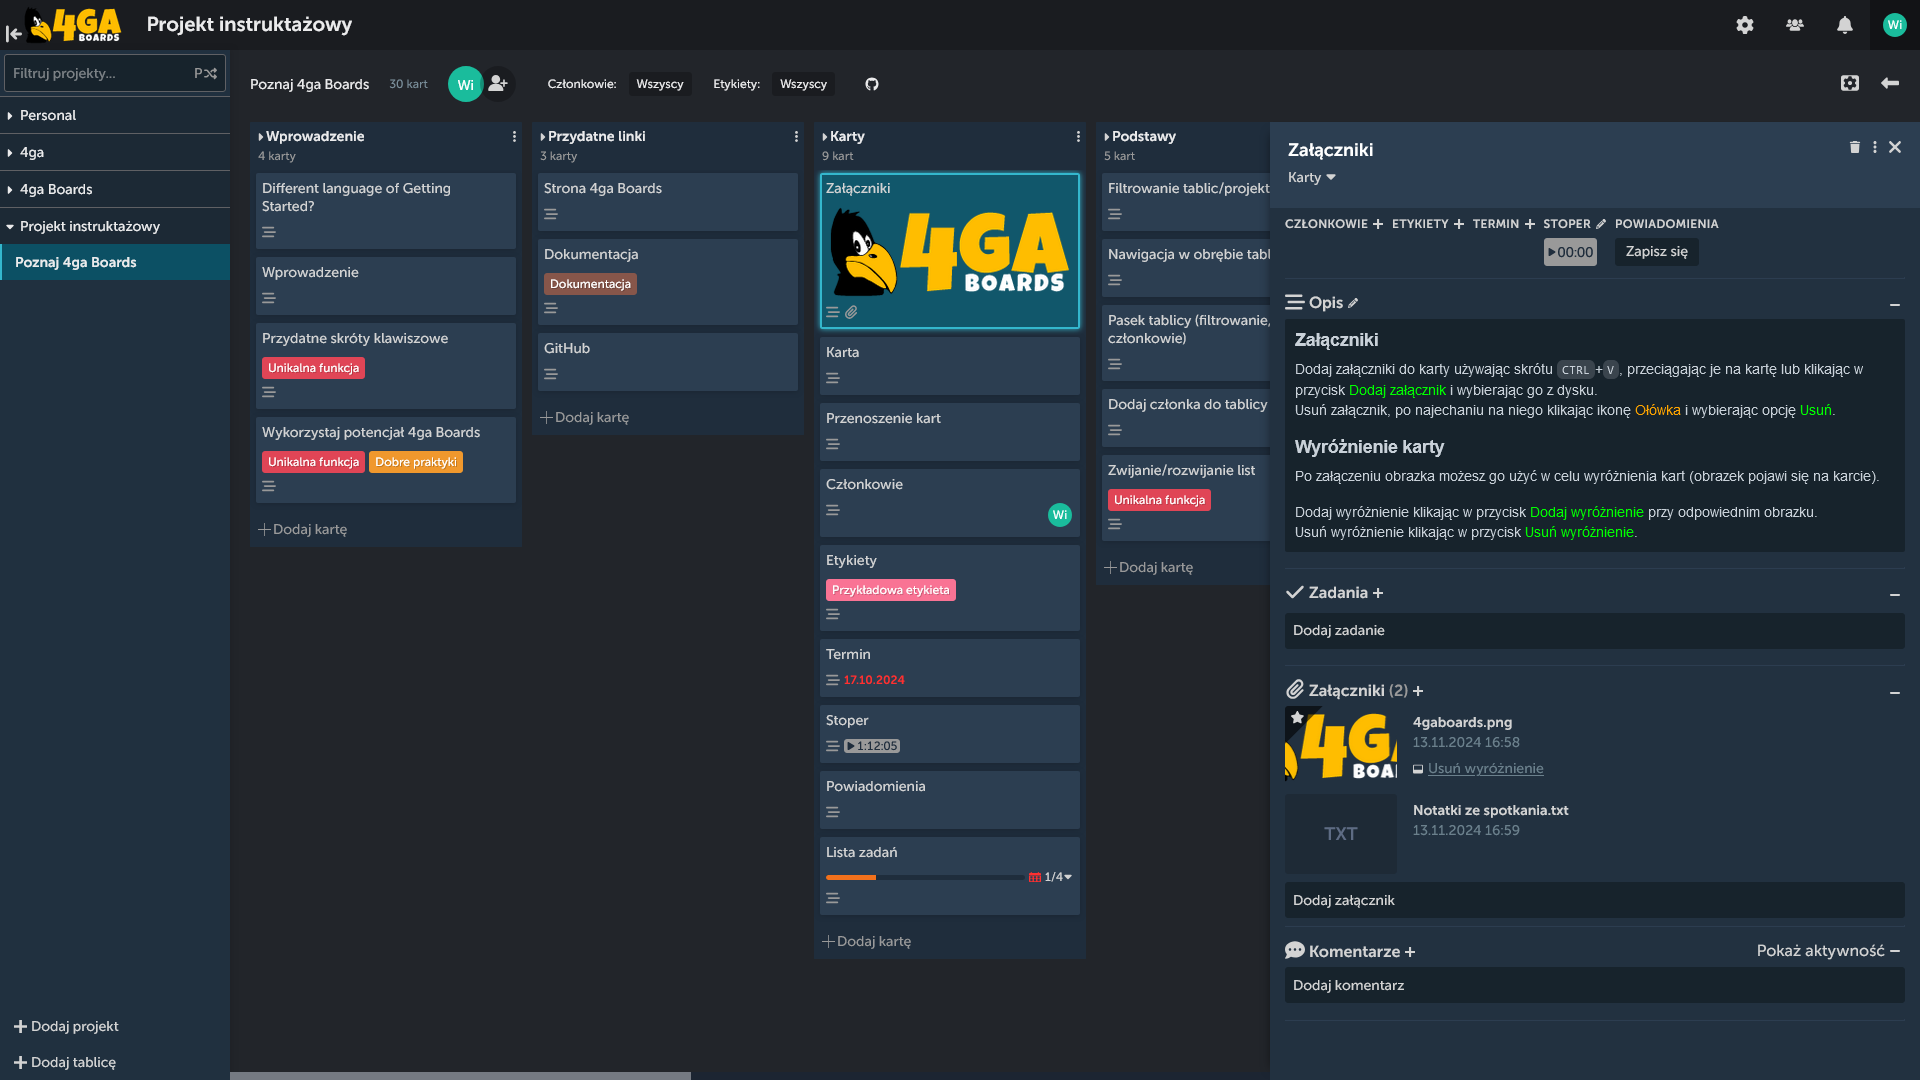Viewport: 1920px width, 1080px height.
Task: Add a task with the Zadania plus
Action: point(1378,593)
